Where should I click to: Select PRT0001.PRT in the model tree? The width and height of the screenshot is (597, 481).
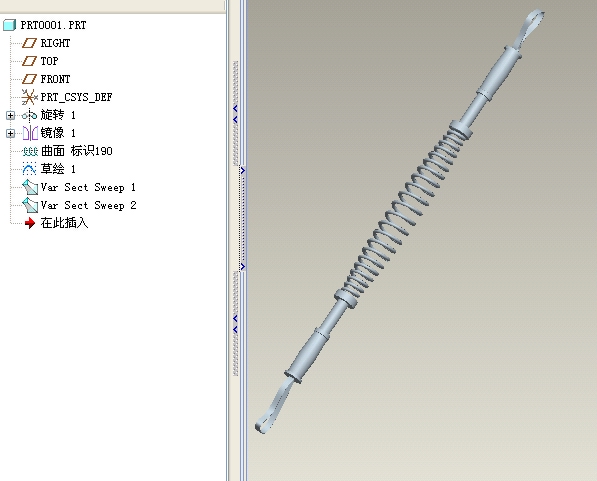[53, 25]
